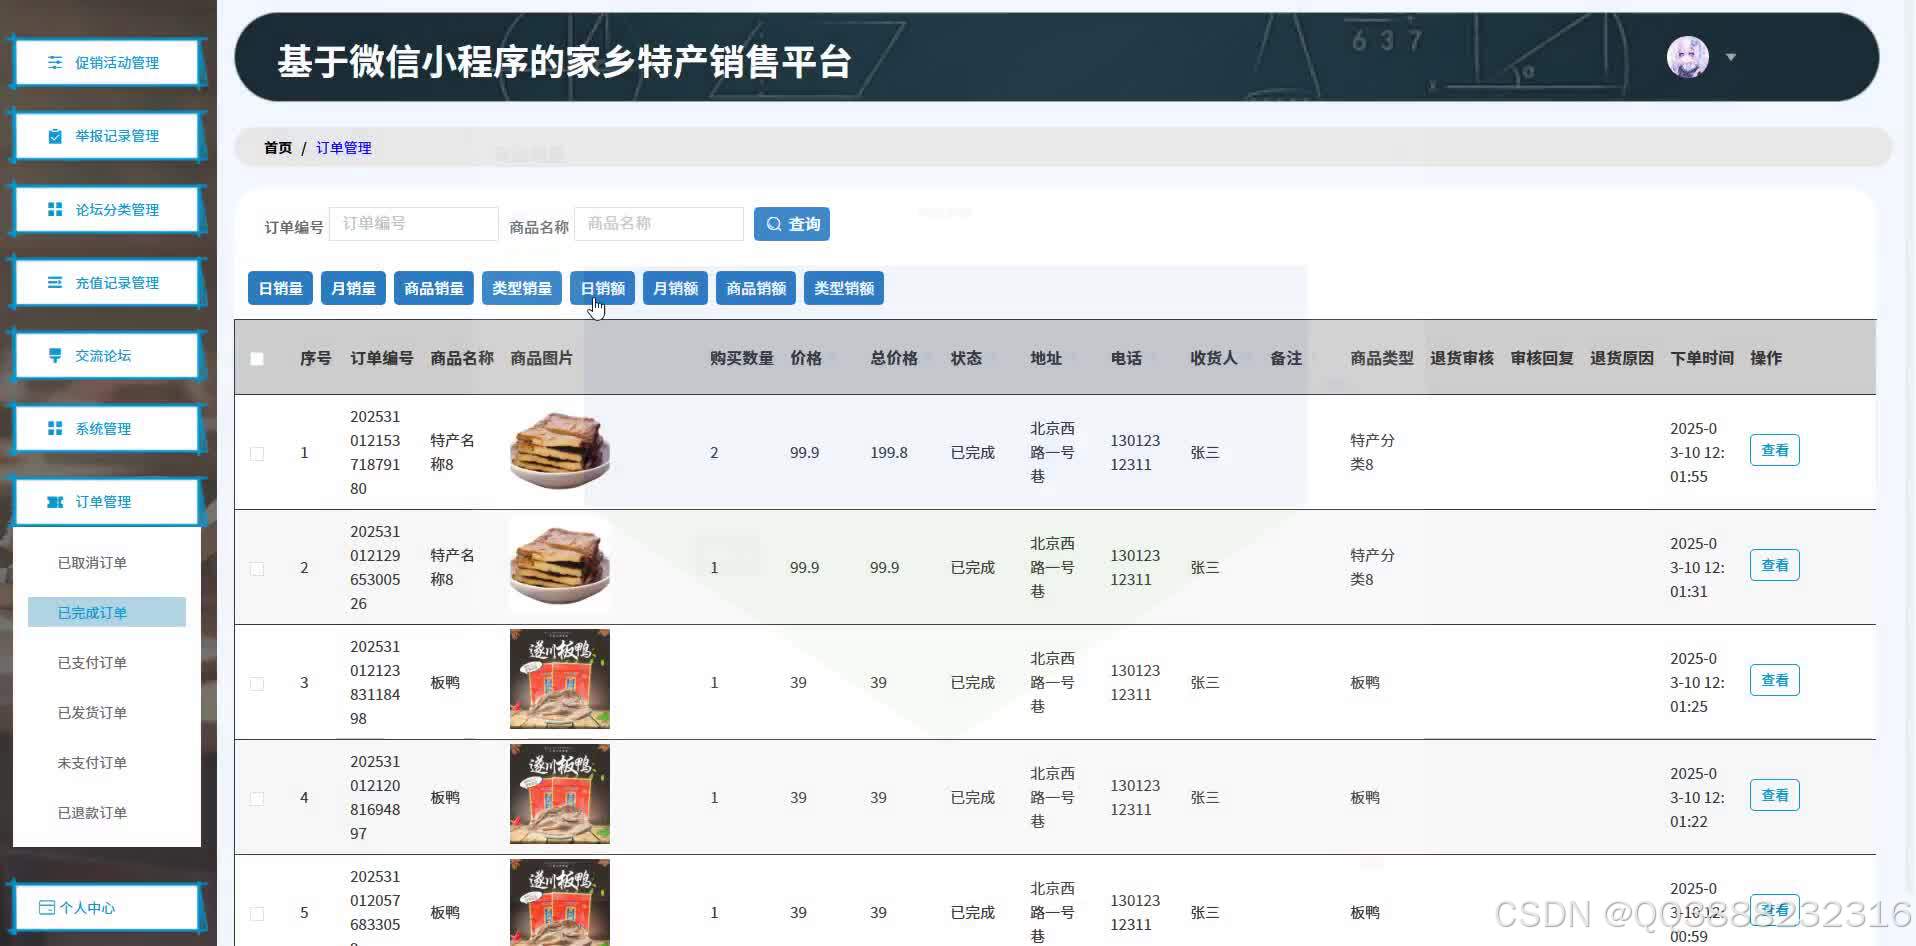Open 论坛分类管理 via its grid icon
Viewport: 1916px width, 946px height.
pyautogui.click(x=55, y=209)
